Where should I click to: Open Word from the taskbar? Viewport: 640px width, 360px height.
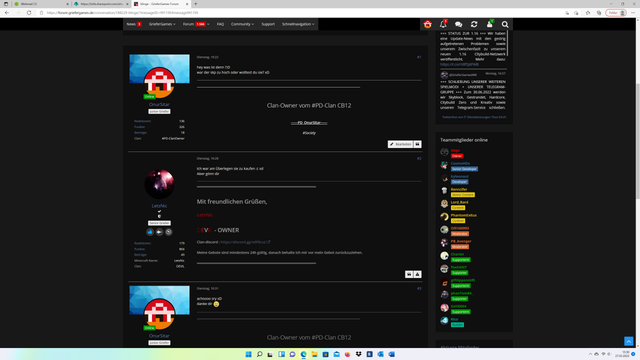pyautogui.click(x=391, y=354)
